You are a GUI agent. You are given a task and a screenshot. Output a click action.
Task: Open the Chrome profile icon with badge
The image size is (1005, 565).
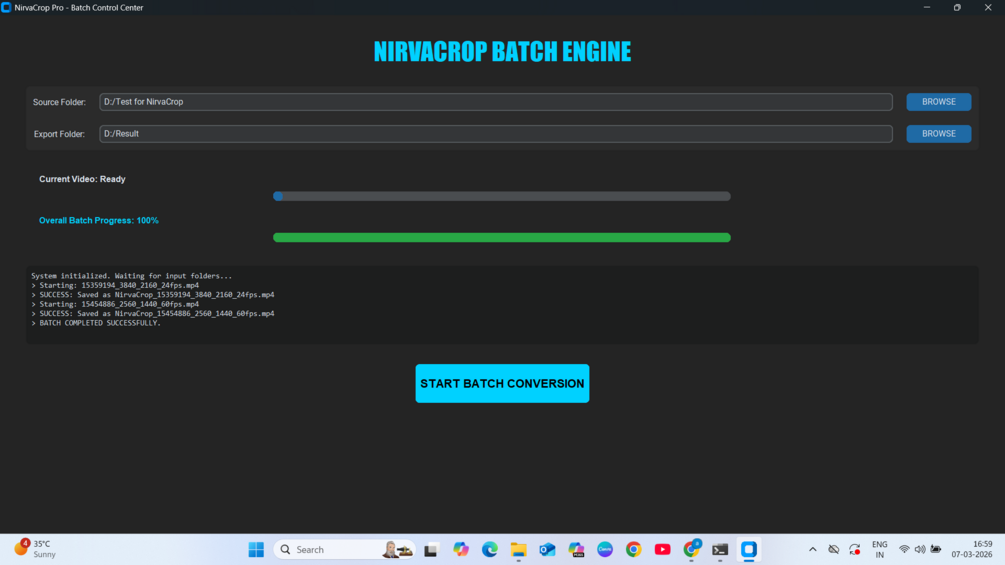[692, 549]
